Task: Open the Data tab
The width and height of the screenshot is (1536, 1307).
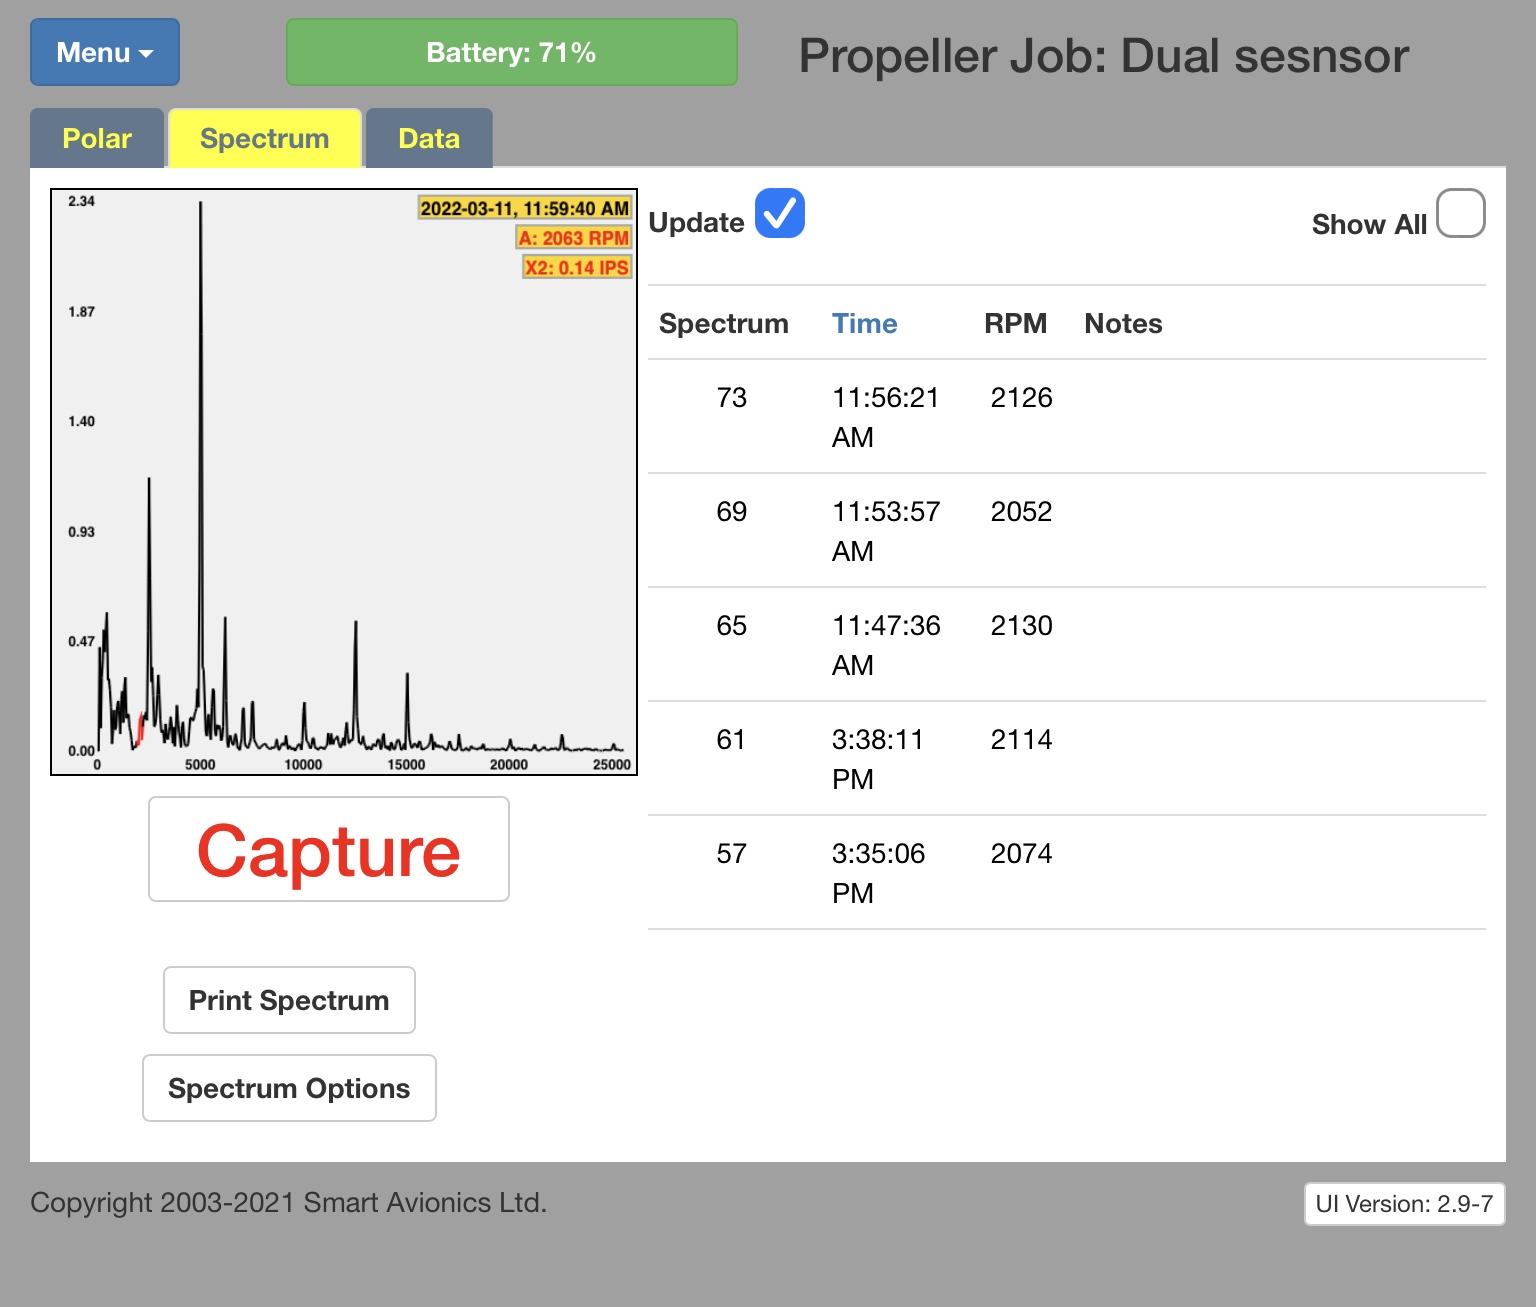Action: coord(429,138)
